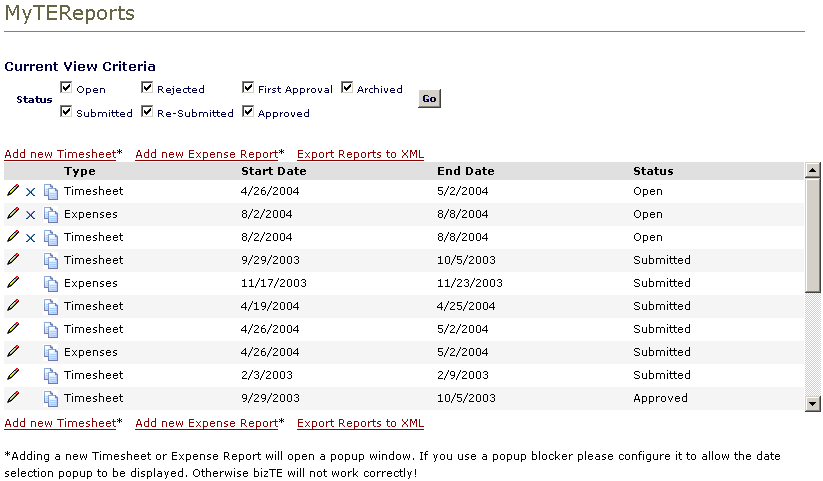Image resolution: width=823 pixels, height=481 pixels.
Task: Click the scrollbar down arrow
Action: pos(813,403)
